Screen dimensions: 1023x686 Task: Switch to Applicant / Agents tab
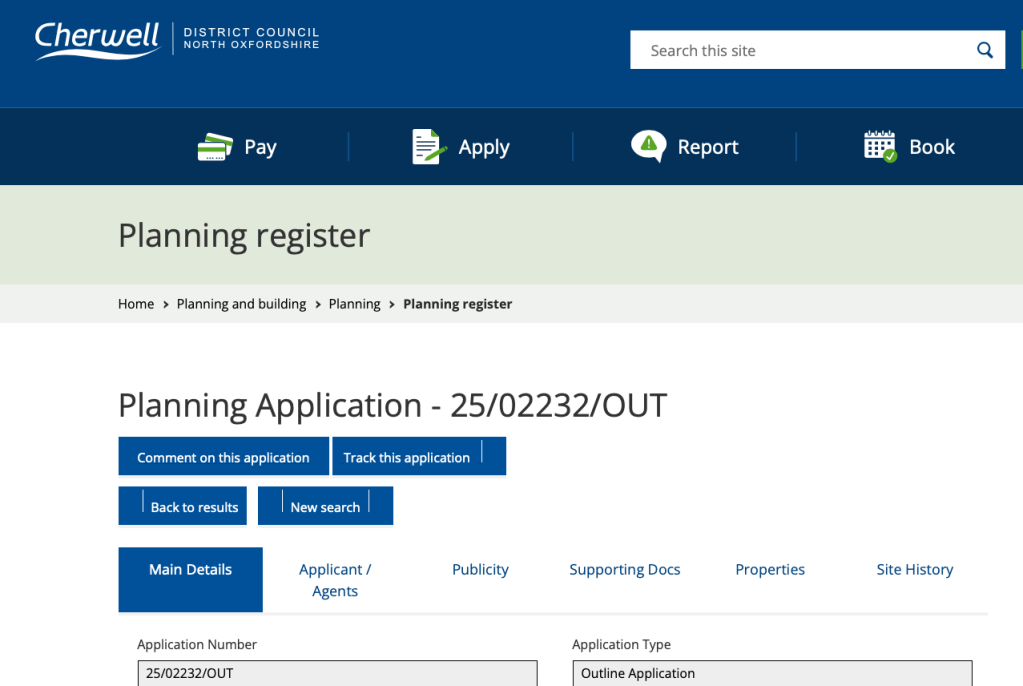click(x=335, y=580)
